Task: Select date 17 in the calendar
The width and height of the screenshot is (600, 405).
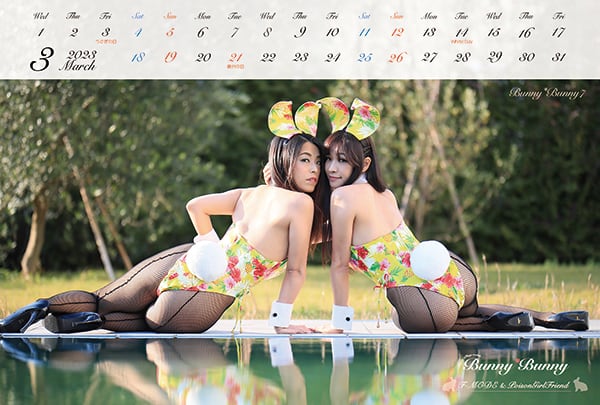Action: coord(559,32)
